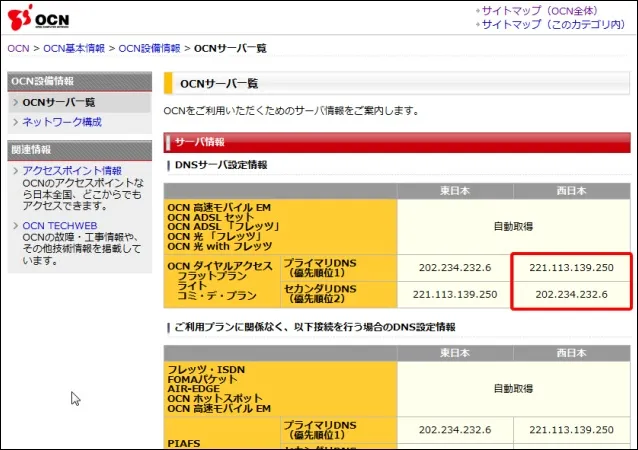
Task: Click 221.113.139.250 secondary 東日本 cell
Action: 455,295
